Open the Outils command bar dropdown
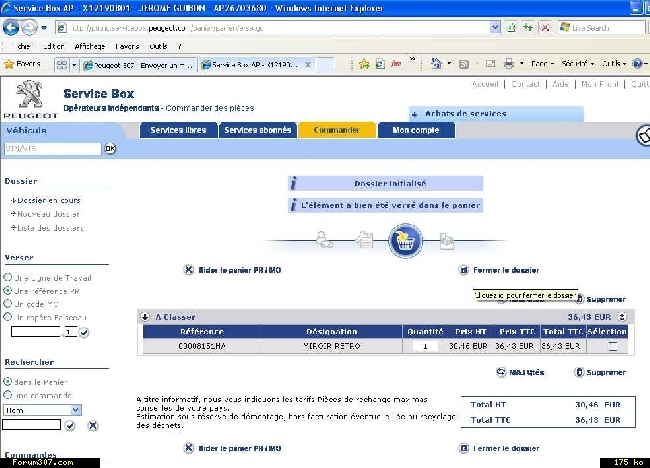This screenshot has width=650, height=468. tap(614, 63)
